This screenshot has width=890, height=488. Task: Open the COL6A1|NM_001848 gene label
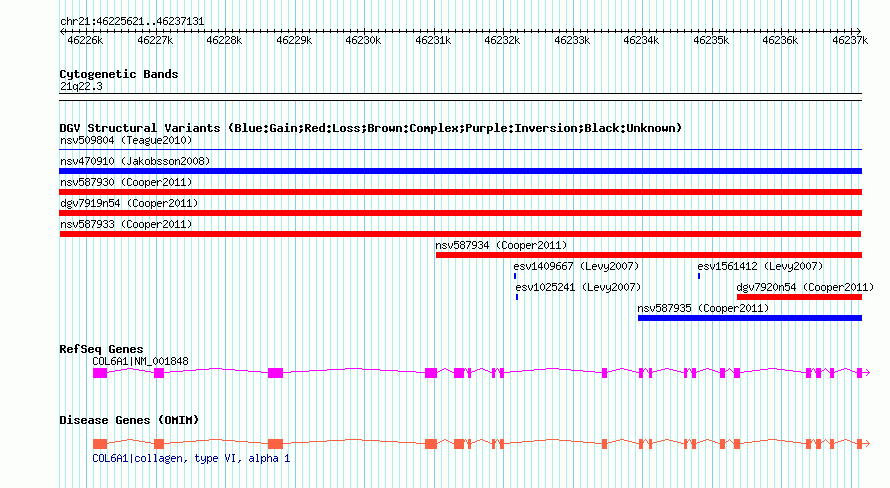(x=140, y=361)
